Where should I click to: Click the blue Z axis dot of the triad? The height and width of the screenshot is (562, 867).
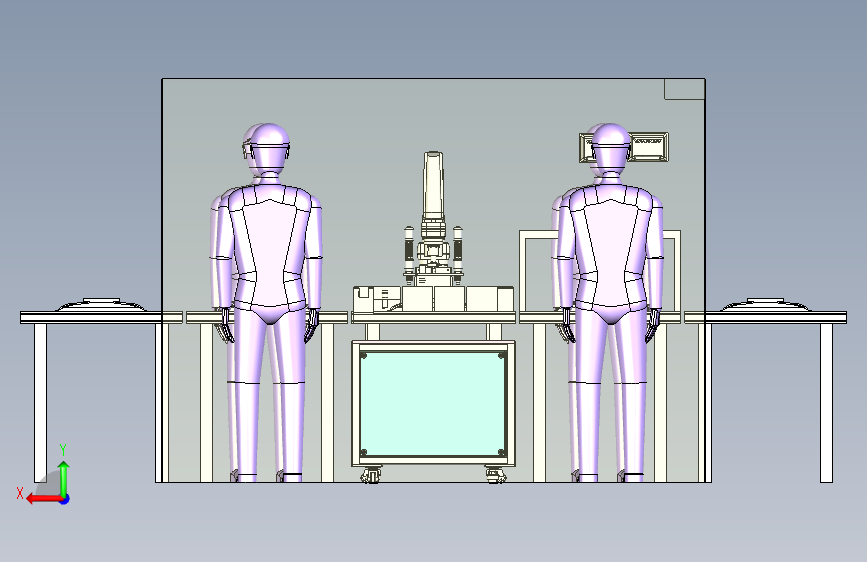65,499
